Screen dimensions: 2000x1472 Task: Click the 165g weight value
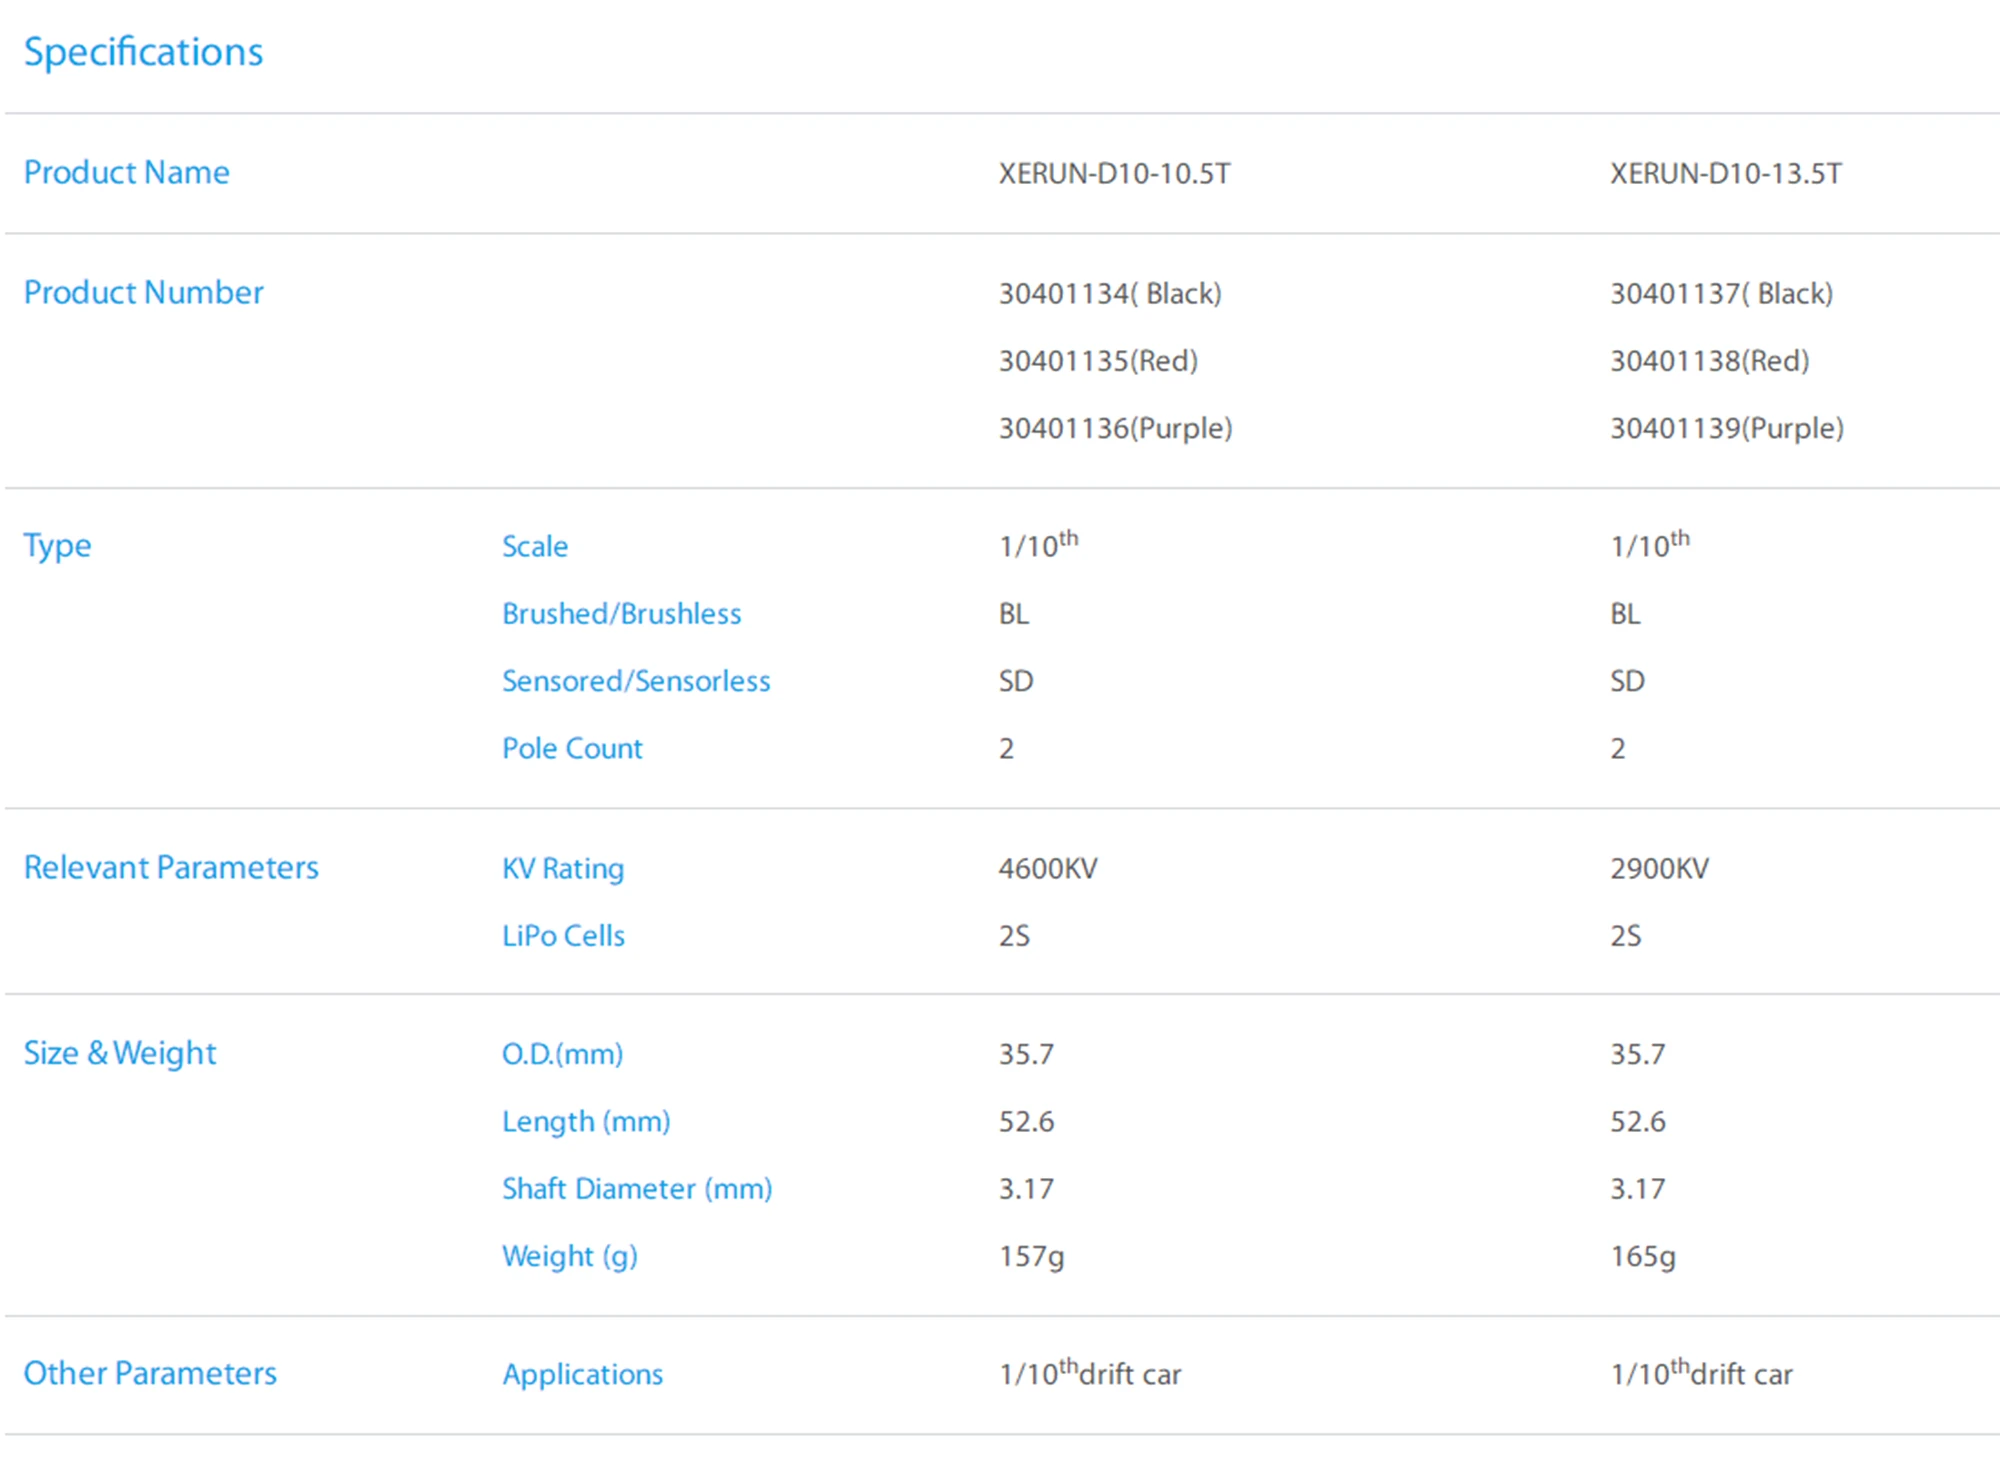click(1642, 1256)
